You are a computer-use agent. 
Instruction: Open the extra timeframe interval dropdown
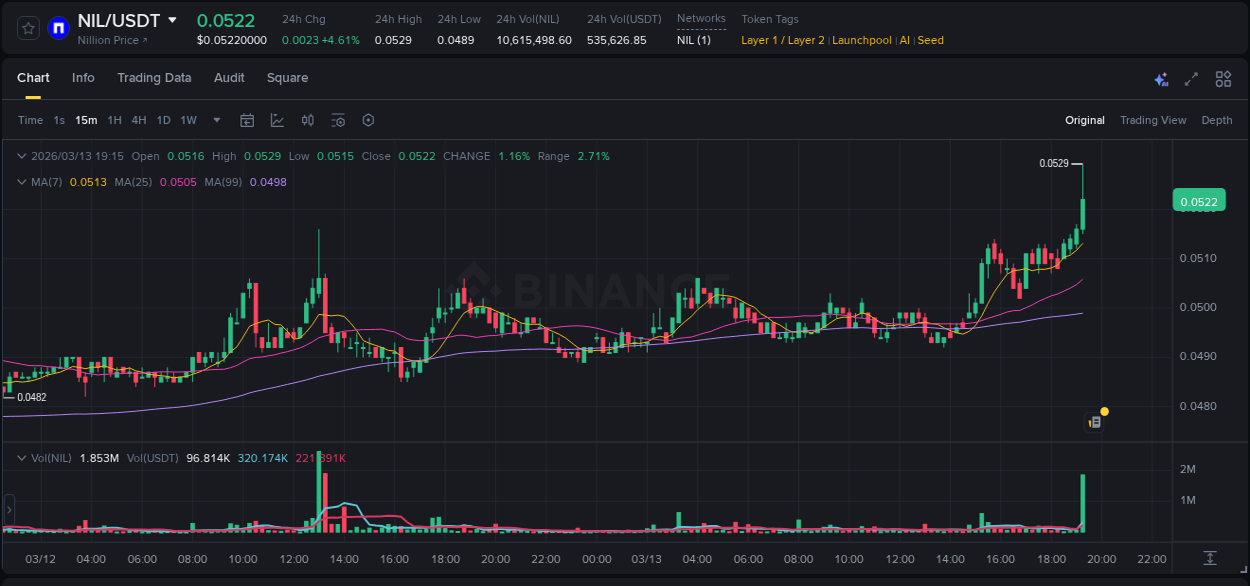point(215,120)
